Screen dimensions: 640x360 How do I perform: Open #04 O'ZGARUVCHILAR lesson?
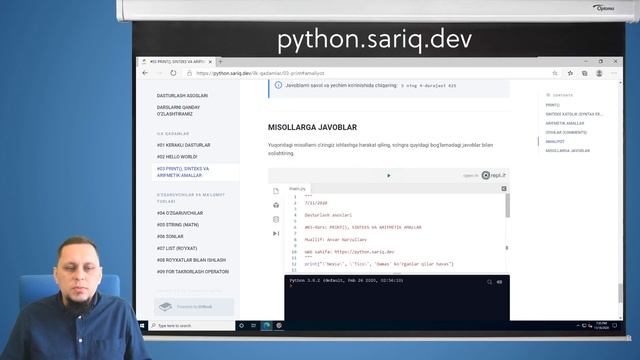click(x=180, y=213)
